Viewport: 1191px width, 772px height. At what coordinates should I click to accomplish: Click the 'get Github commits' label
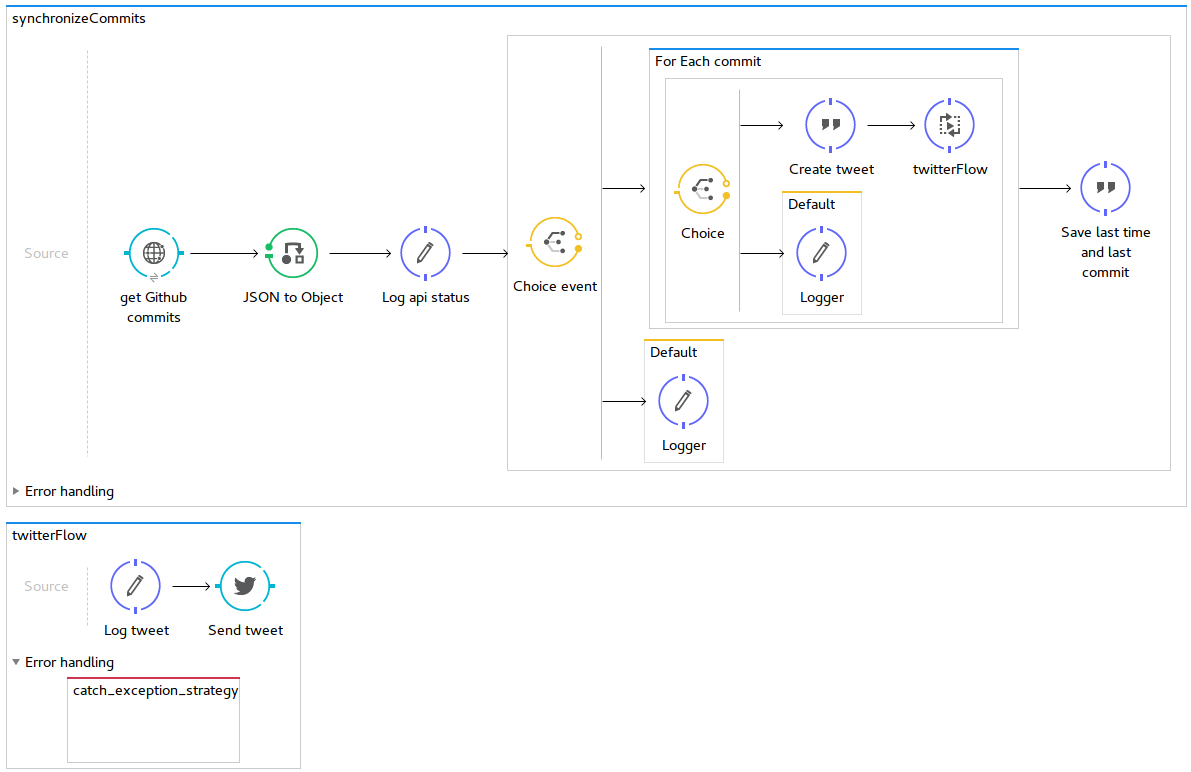click(x=153, y=308)
